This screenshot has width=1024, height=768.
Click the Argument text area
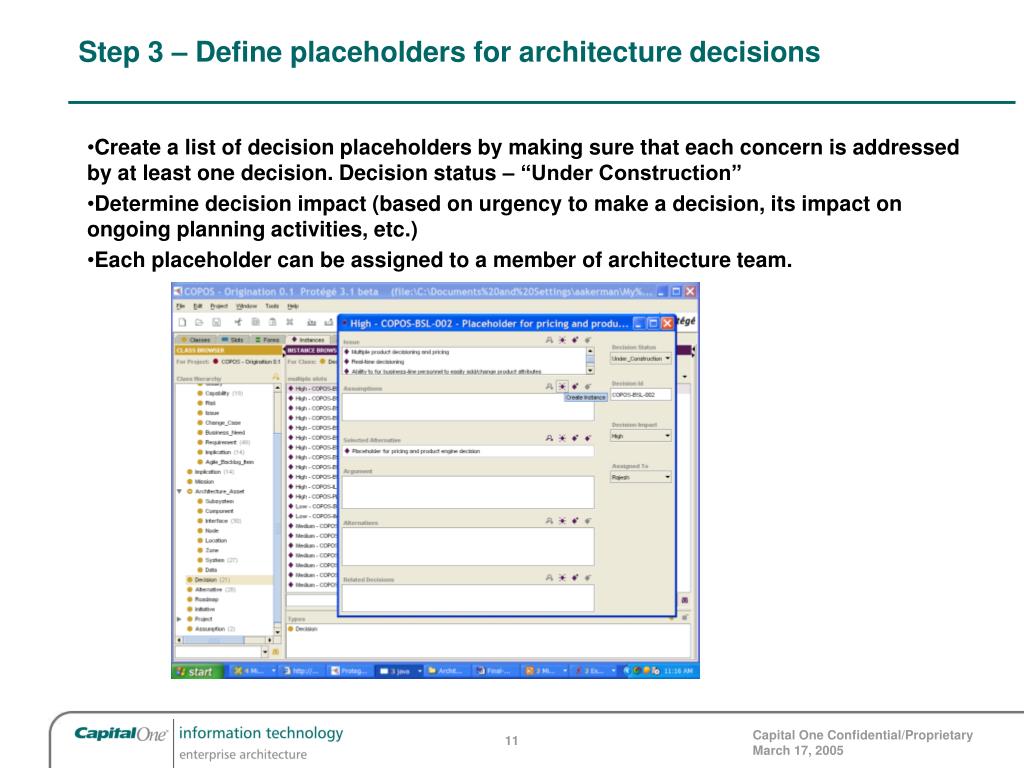pyautogui.click(x=468, y=492)
